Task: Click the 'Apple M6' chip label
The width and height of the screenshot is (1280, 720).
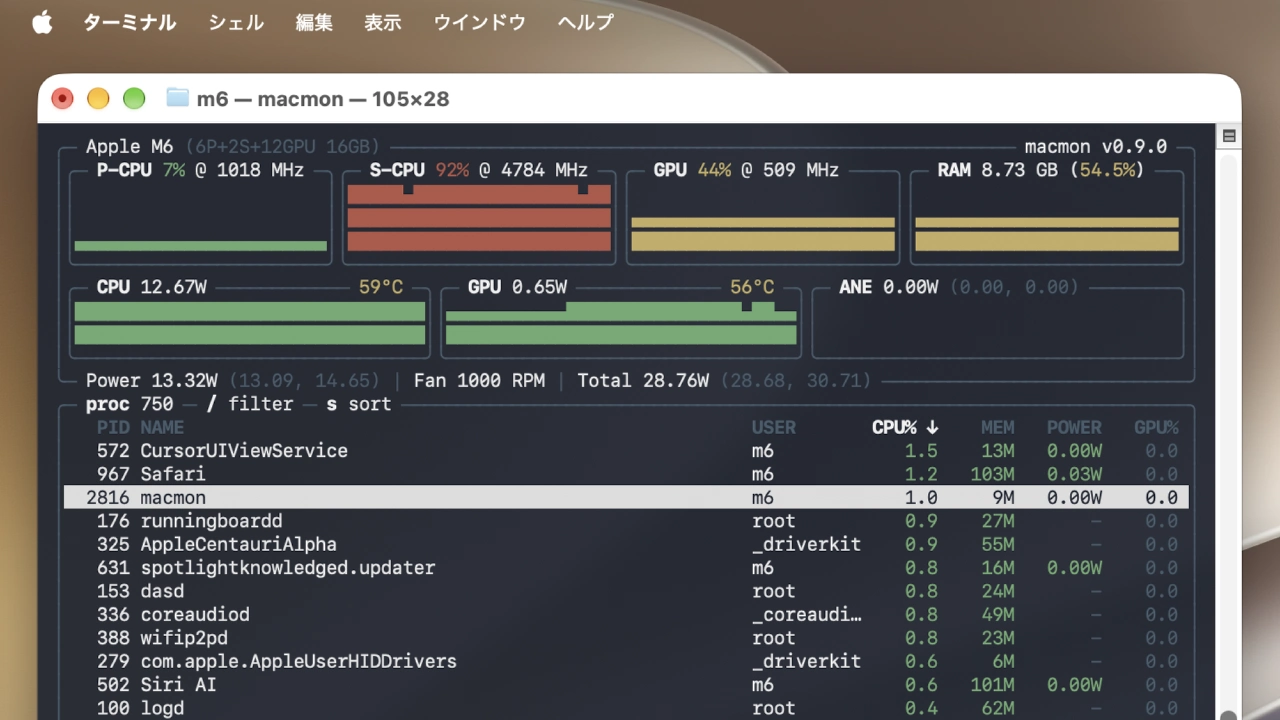Action: pyautogui.click(x=129, y=147)
